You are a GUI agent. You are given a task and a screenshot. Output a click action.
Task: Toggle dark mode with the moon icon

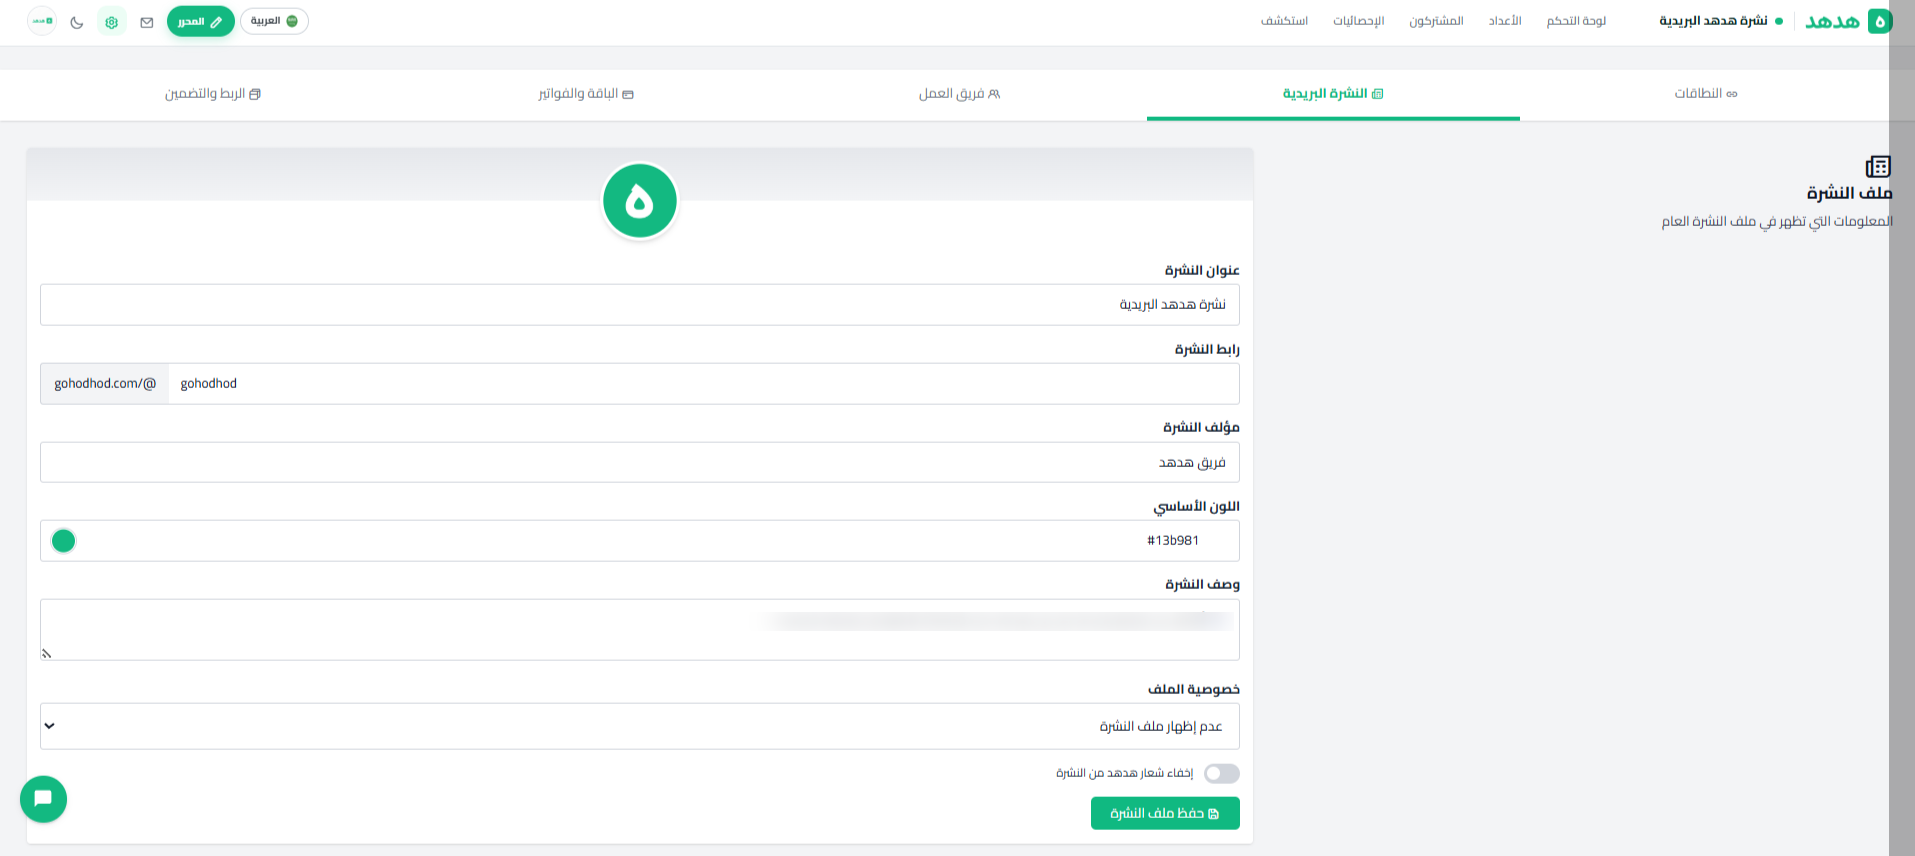pos(77,22)
